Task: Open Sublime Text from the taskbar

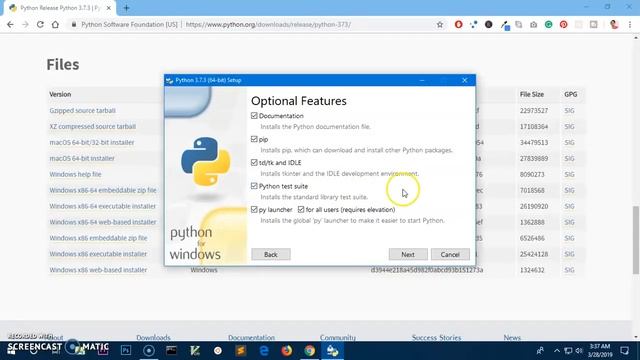Action: (241, 351)
